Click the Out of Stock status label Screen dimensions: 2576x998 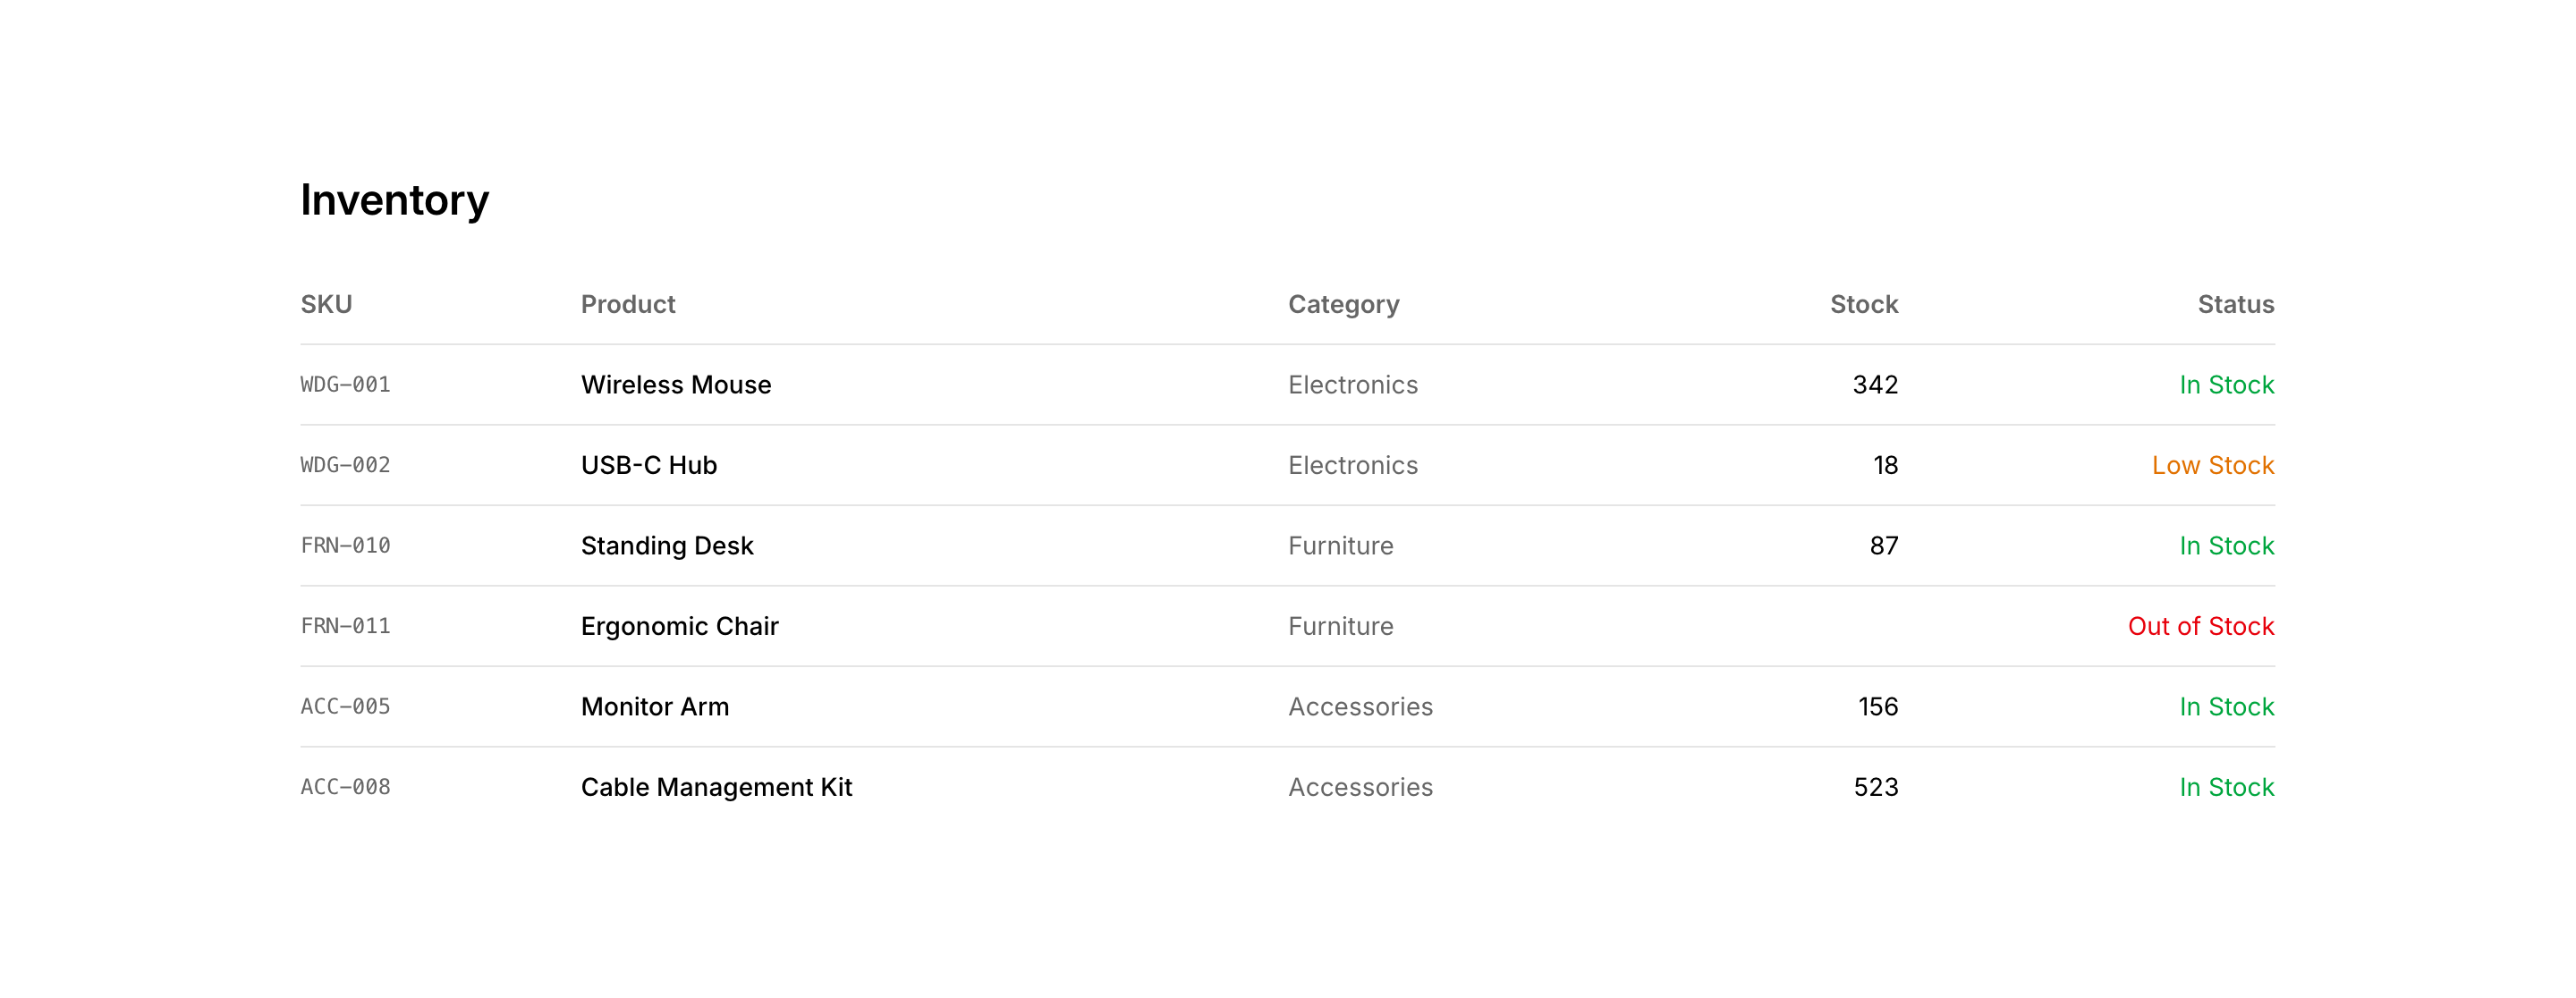tap(2200, 626)
